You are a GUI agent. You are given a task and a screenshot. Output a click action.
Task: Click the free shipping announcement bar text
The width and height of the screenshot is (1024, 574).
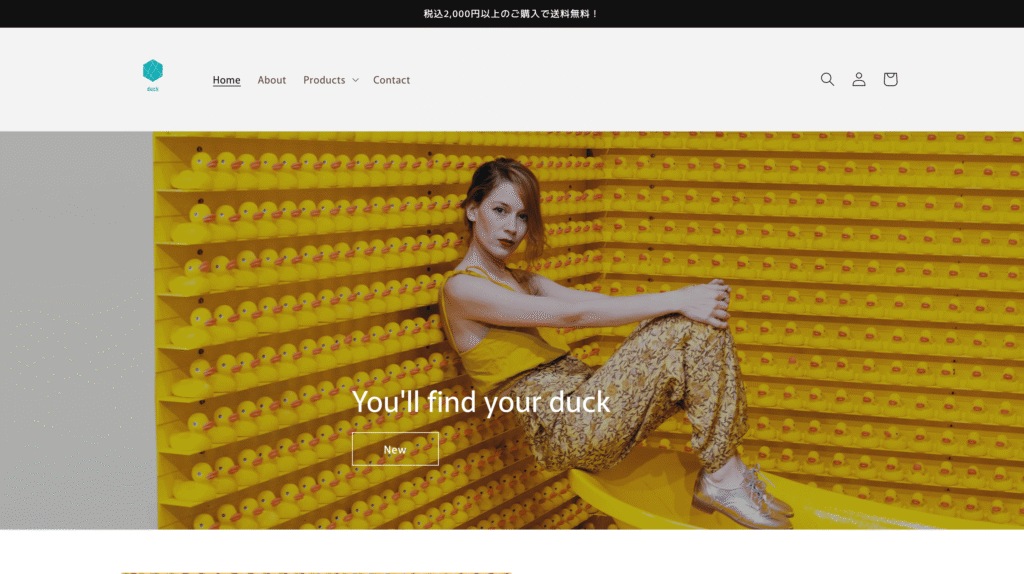coord(511,14)
